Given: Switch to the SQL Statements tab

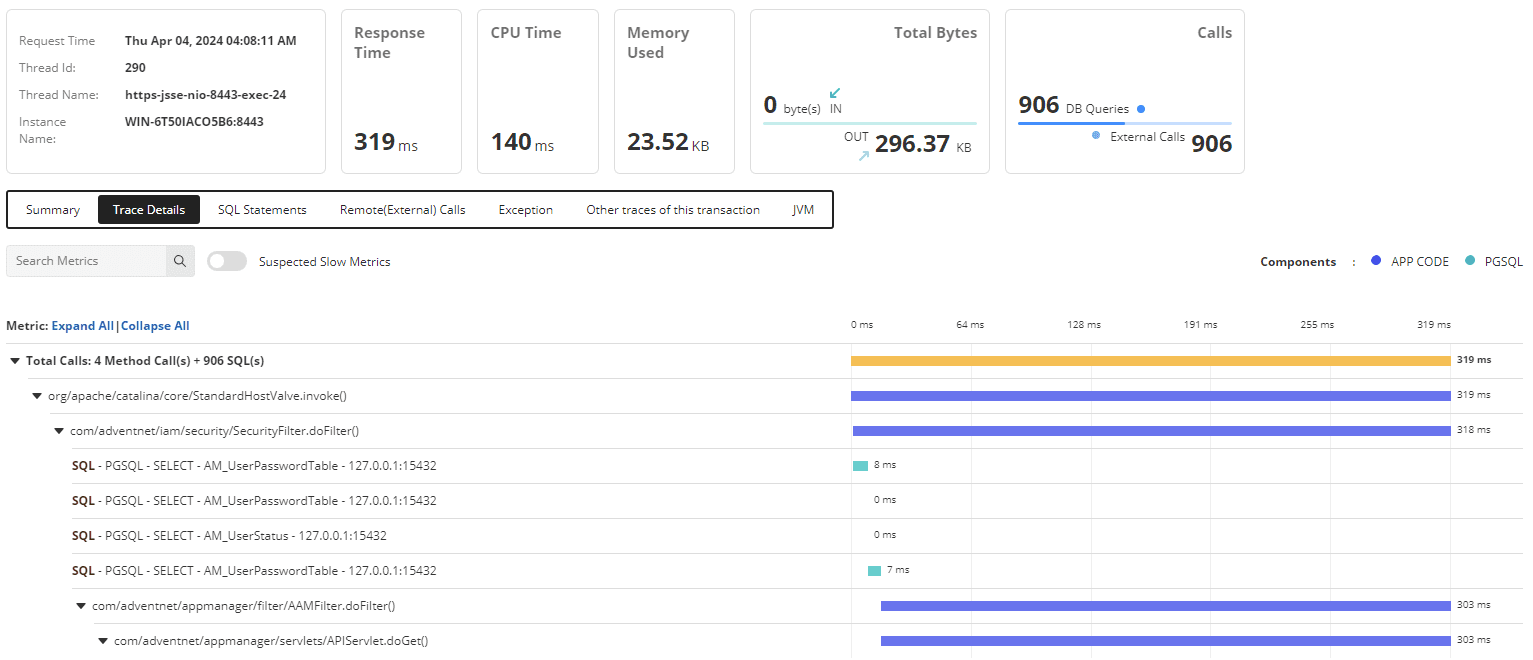Looking at the screenshot, I should tap(262, 210).
